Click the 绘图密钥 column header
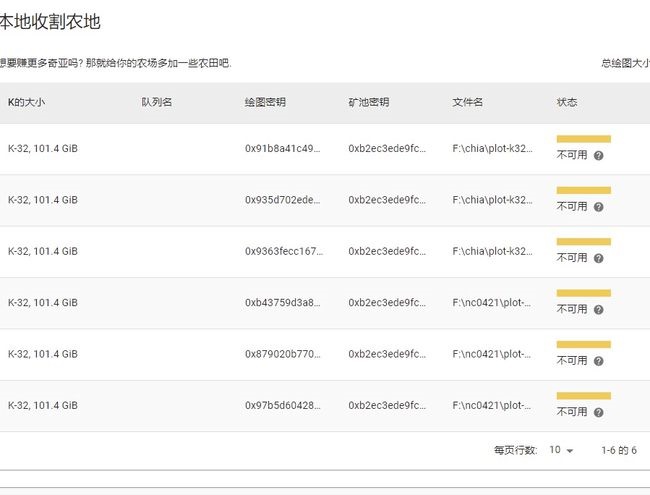Viewport: 650px width, 495px height. 265,103
